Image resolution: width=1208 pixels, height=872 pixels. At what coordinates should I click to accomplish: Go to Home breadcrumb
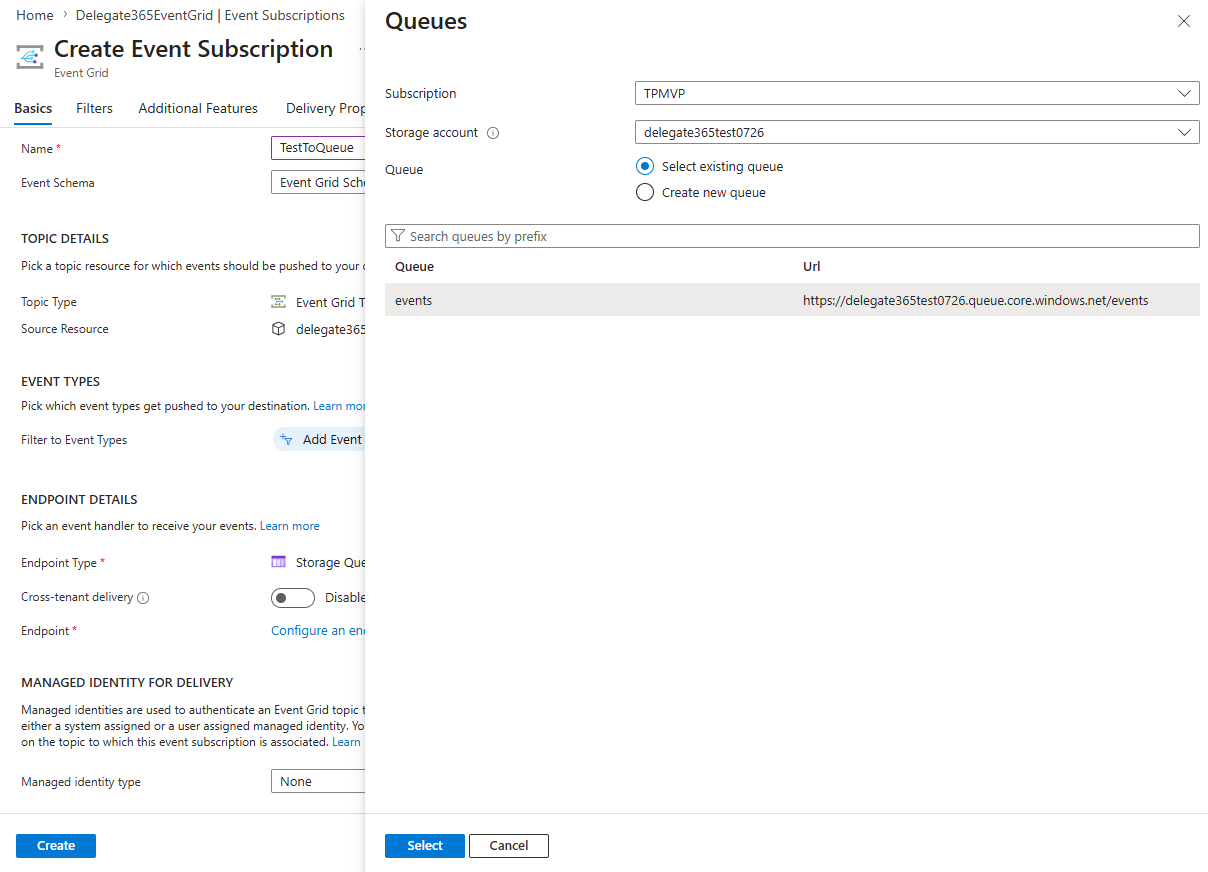[x=35, y=15]
